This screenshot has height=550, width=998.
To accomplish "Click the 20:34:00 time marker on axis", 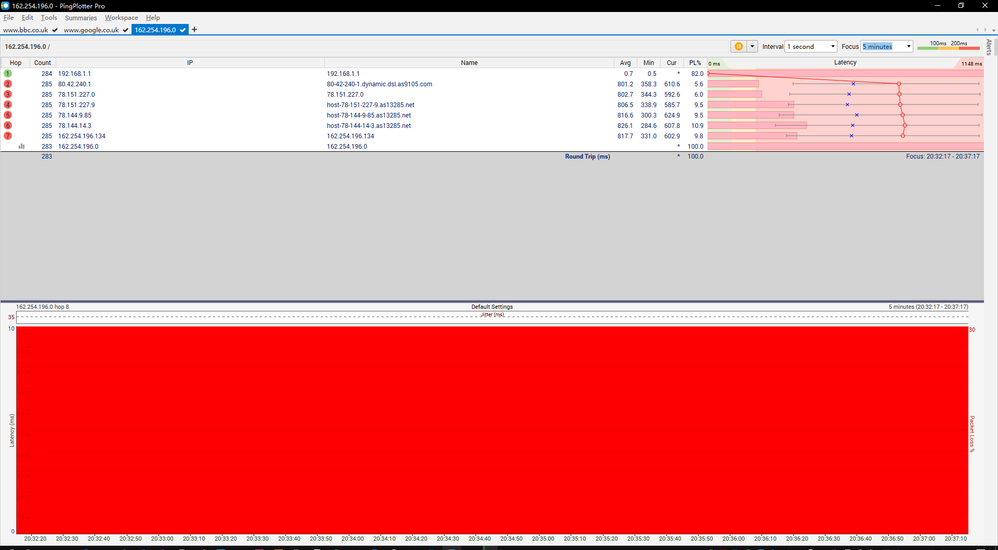I will tap(353, 539).
